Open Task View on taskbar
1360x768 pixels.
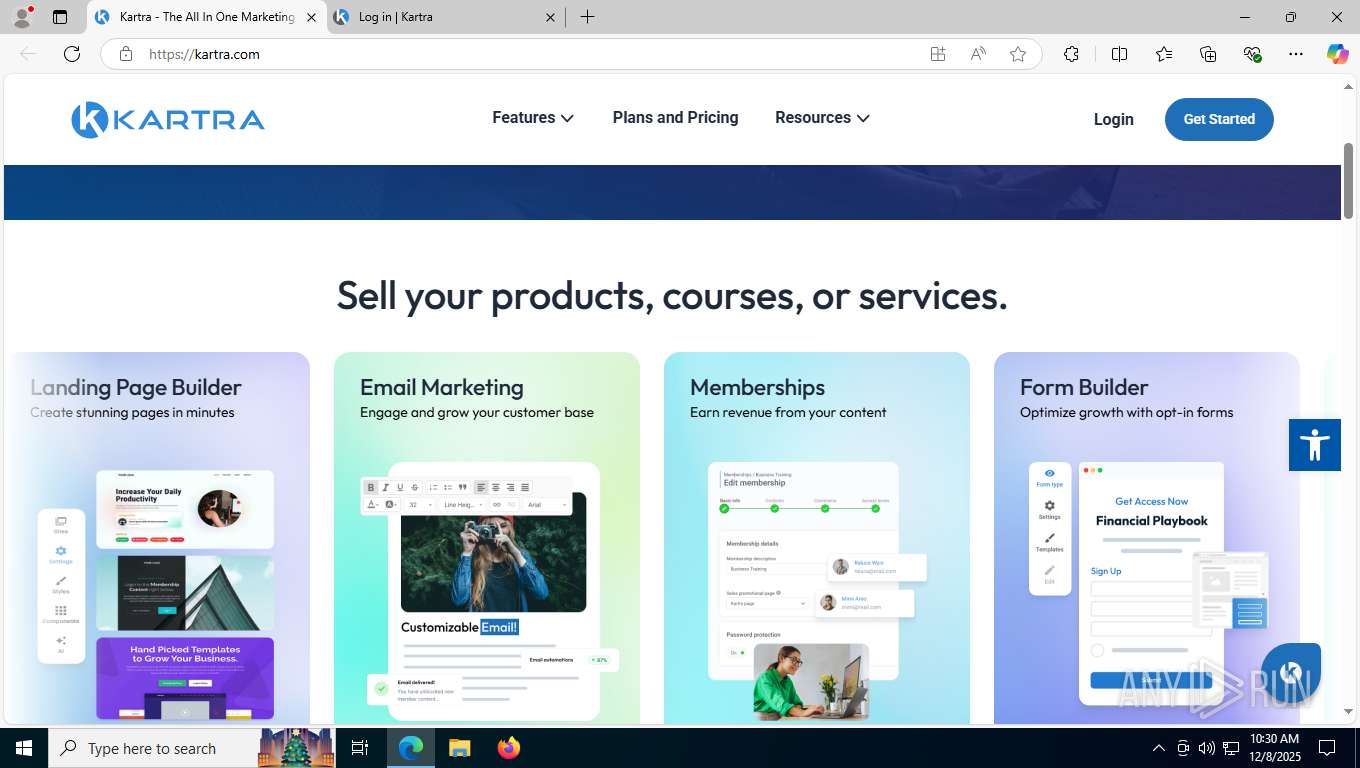tap(360, 748)
